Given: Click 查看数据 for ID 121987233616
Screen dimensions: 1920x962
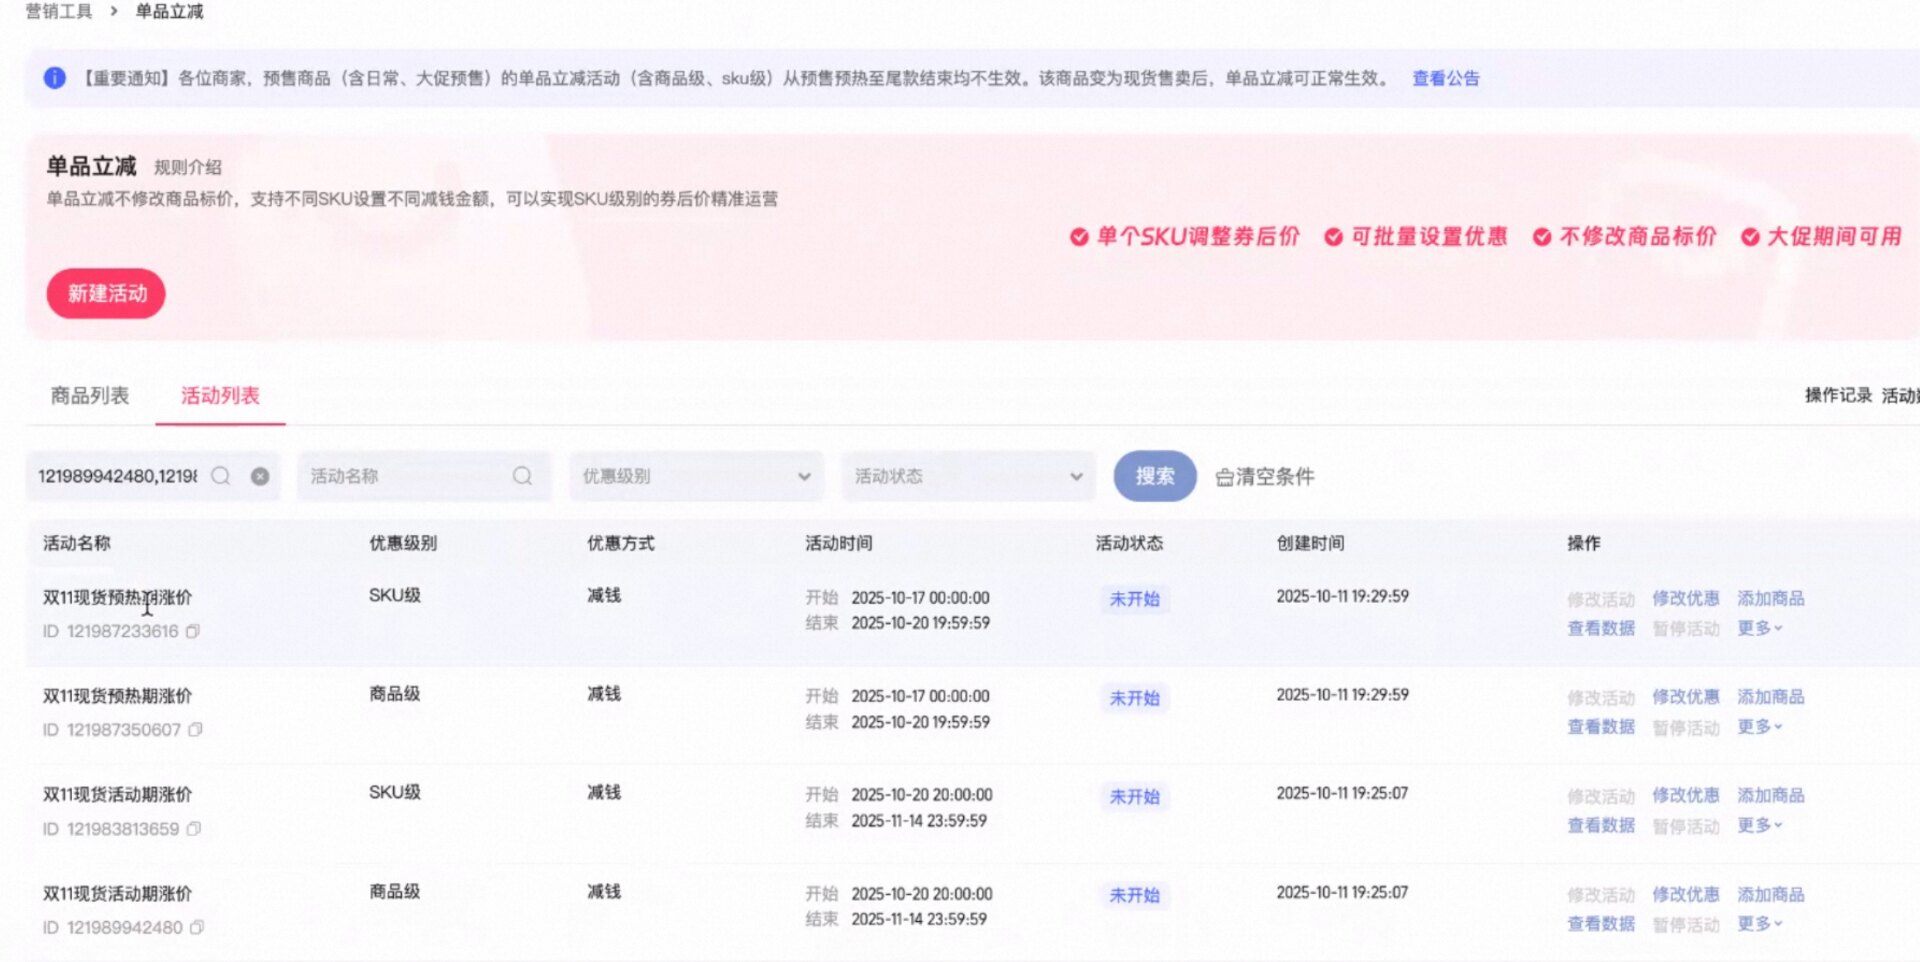Looking at the screenshot, I should pyautogui.click(x=1601, y=628).
